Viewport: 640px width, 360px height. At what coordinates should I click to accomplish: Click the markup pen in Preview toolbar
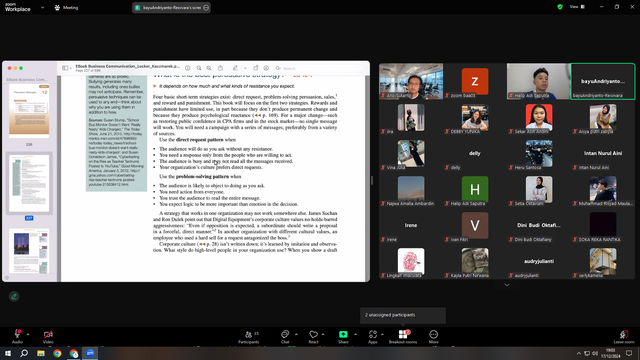(235, 68)
